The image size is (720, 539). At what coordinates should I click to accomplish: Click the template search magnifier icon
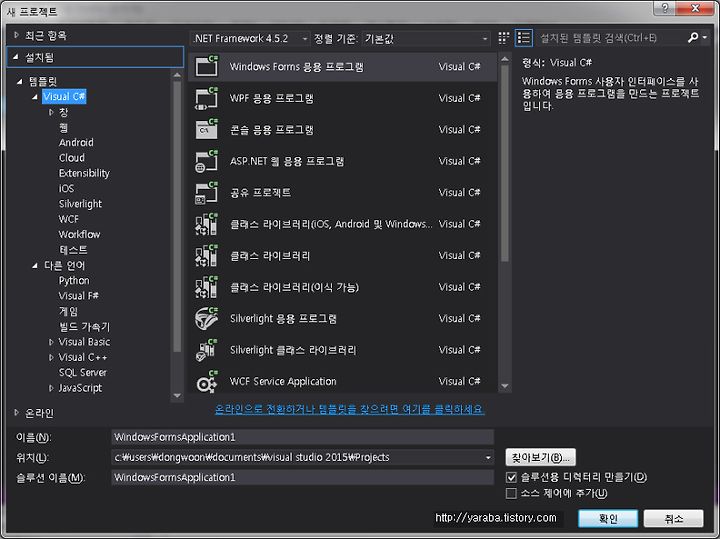click(x=693, y=38)
